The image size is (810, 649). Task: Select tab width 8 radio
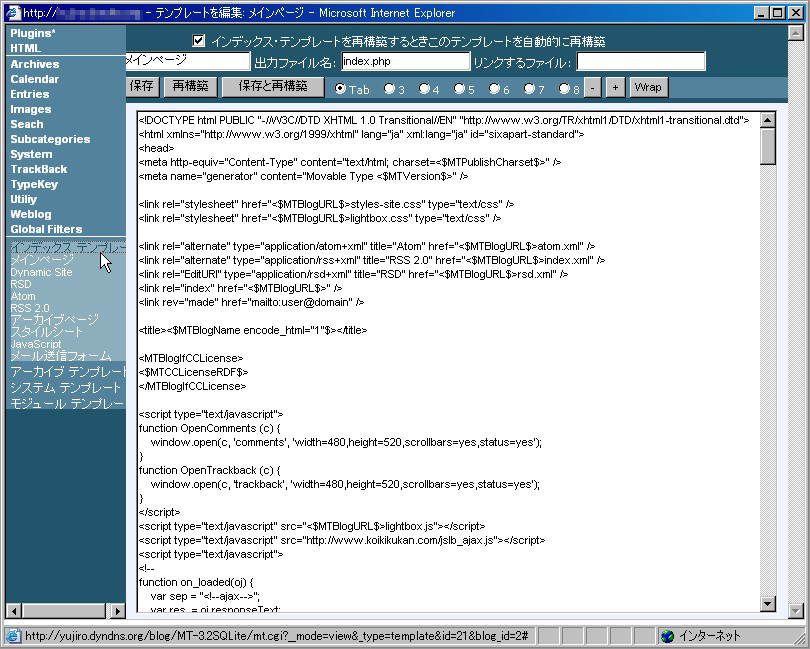click(564, 88)
